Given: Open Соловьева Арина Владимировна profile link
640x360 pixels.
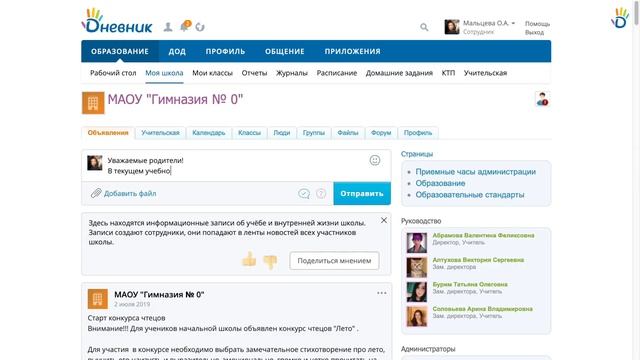Looking at the screenshot, I should tap(482, 309).
